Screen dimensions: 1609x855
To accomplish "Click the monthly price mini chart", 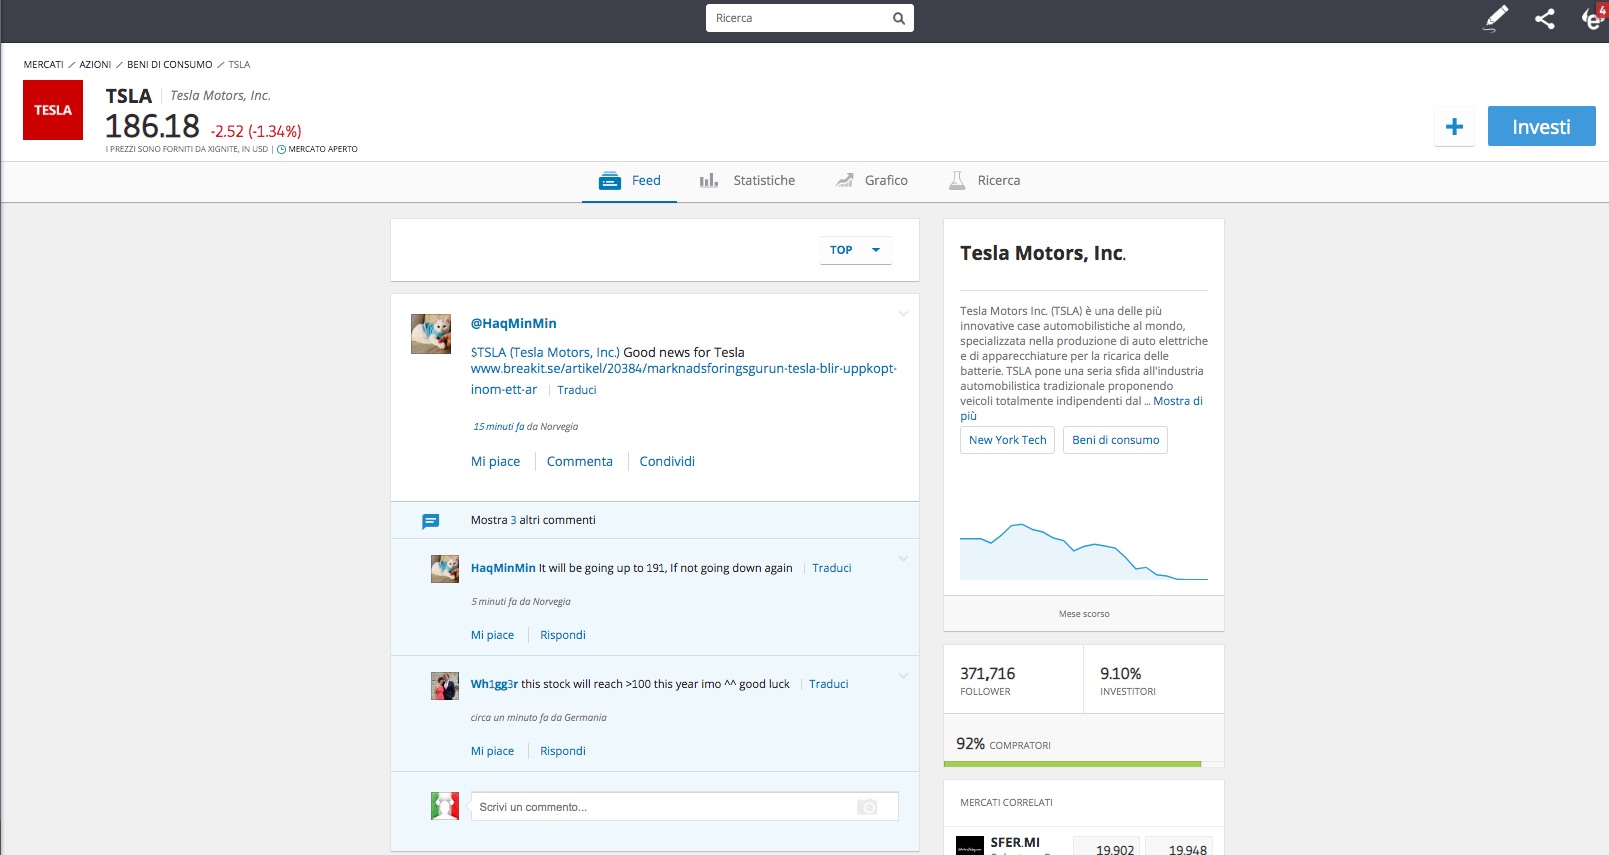I will [x=1084, y=550].
